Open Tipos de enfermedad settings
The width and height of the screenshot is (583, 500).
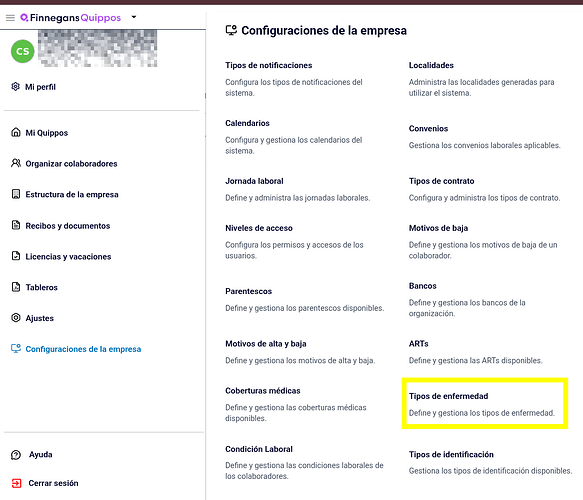click(448, 396)
